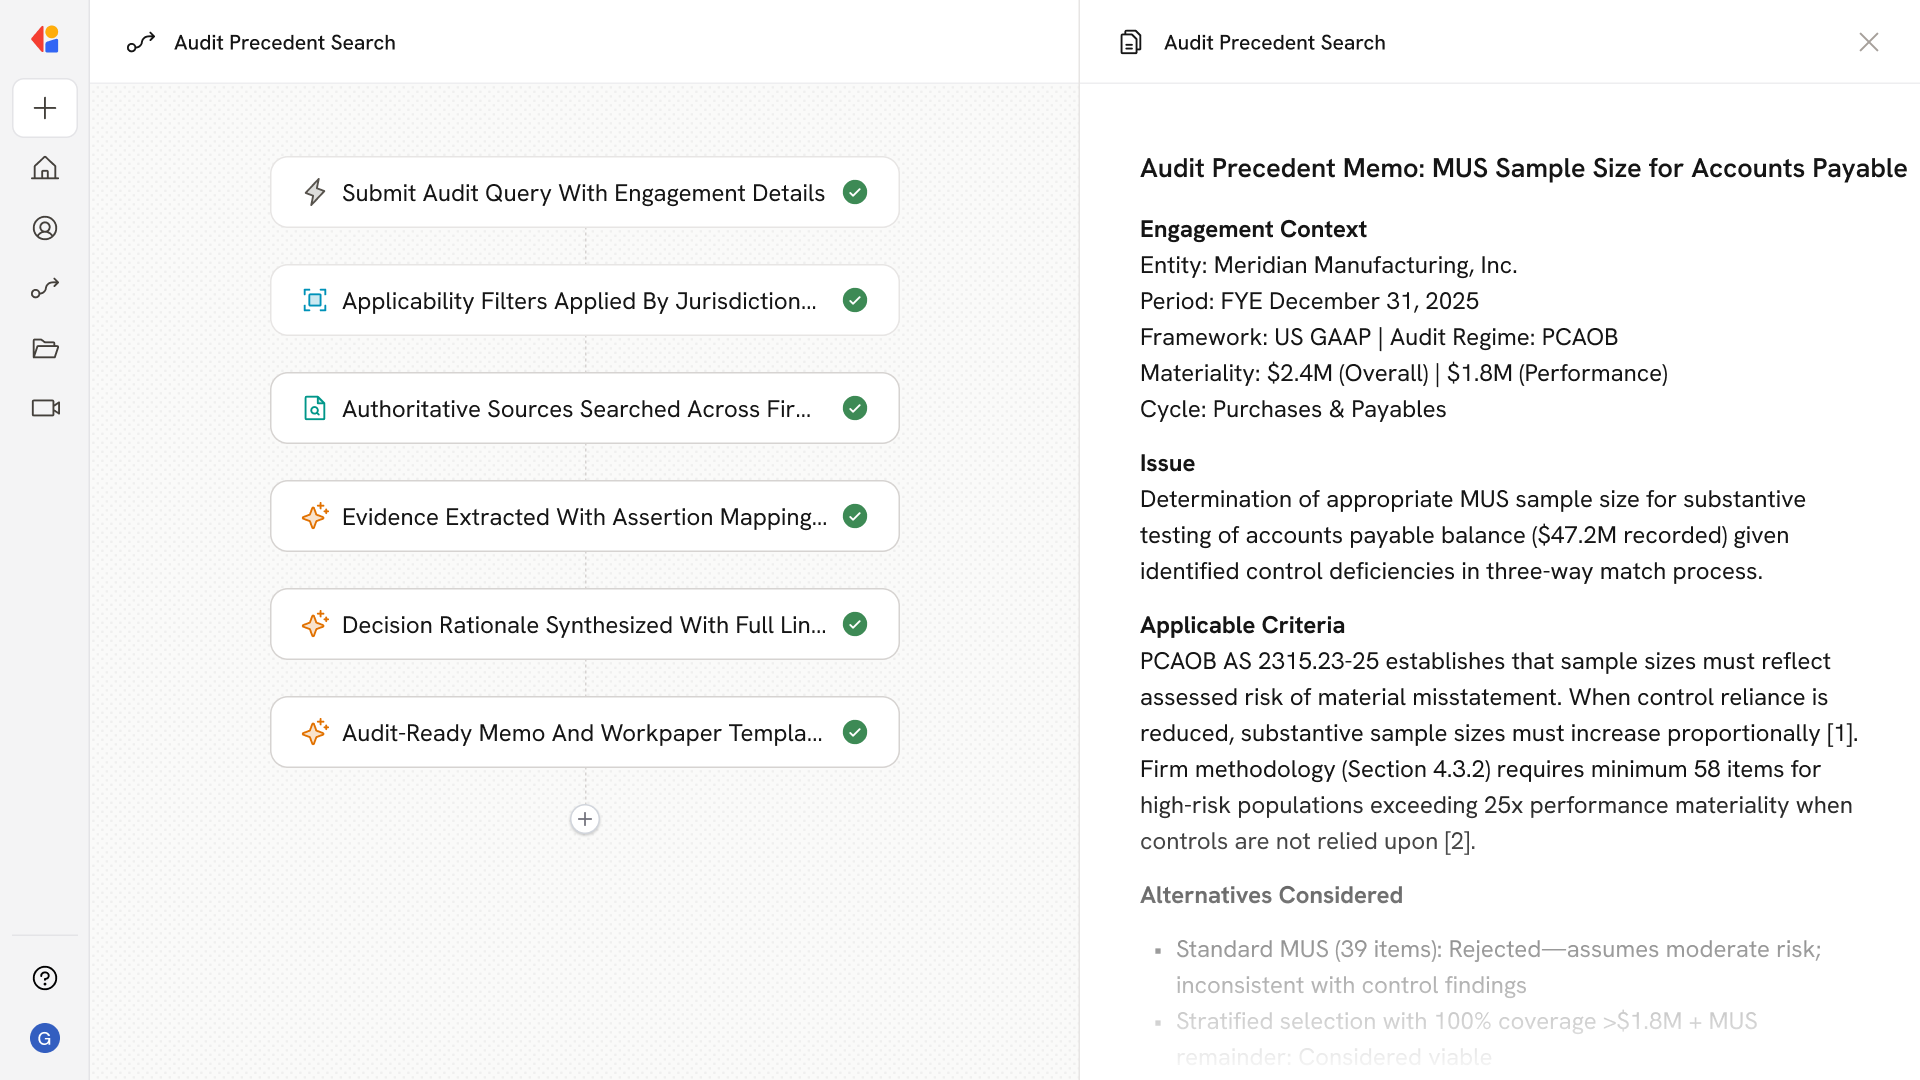This screenshot has width=1920, height=1080.
Task: Add a new step below workflow
Action: [x=585, y=819]
